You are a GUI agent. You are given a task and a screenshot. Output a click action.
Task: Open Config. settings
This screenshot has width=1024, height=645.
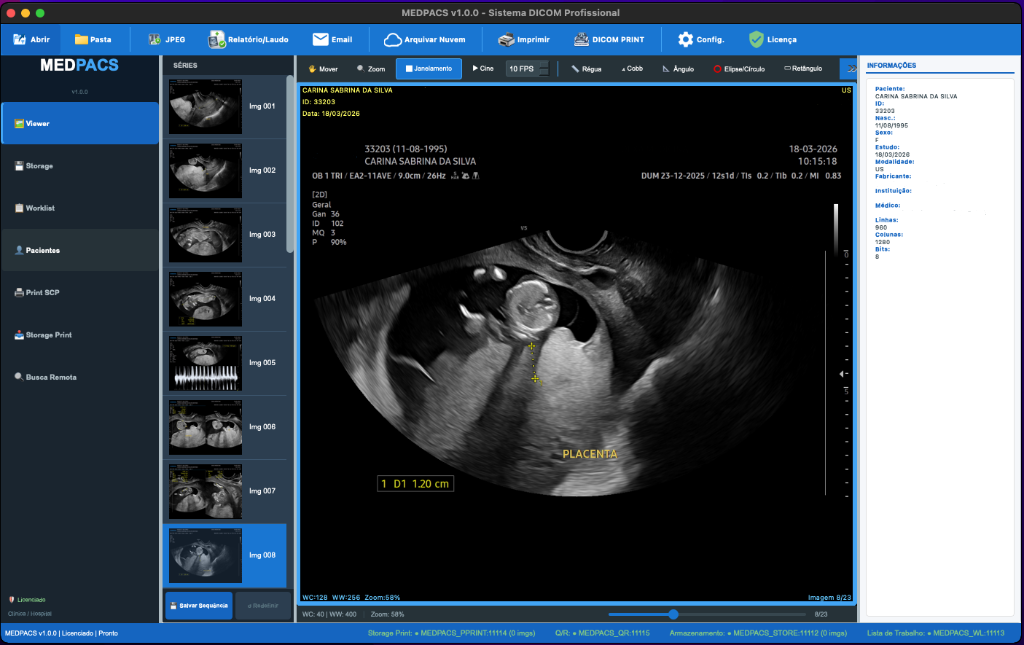pyautogui.click(x=701, y=40)
